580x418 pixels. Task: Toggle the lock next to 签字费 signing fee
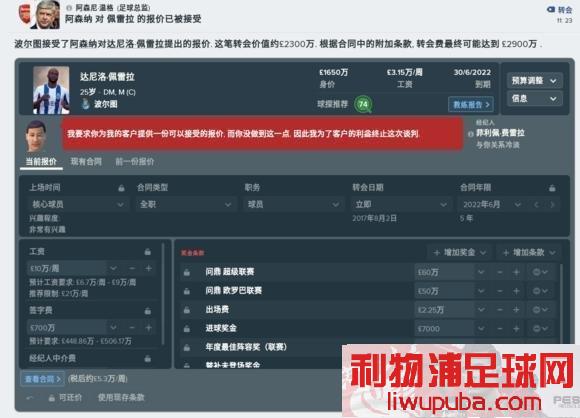tap(148, 311)
